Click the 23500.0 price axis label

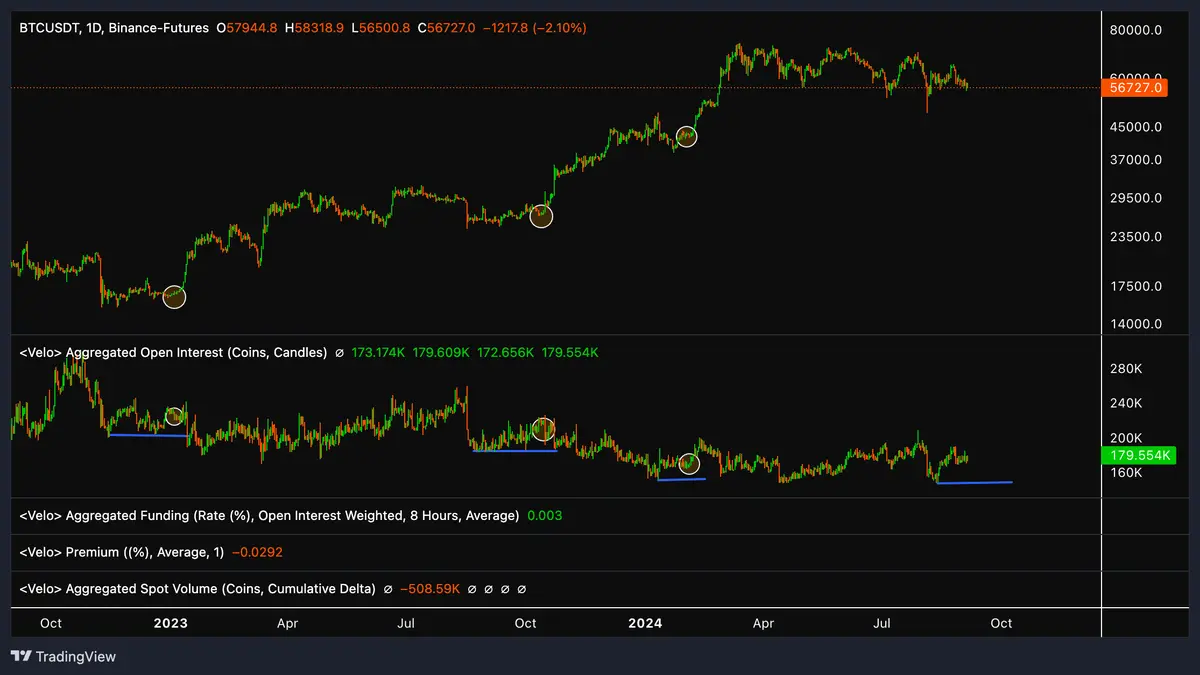point(1136,237)
